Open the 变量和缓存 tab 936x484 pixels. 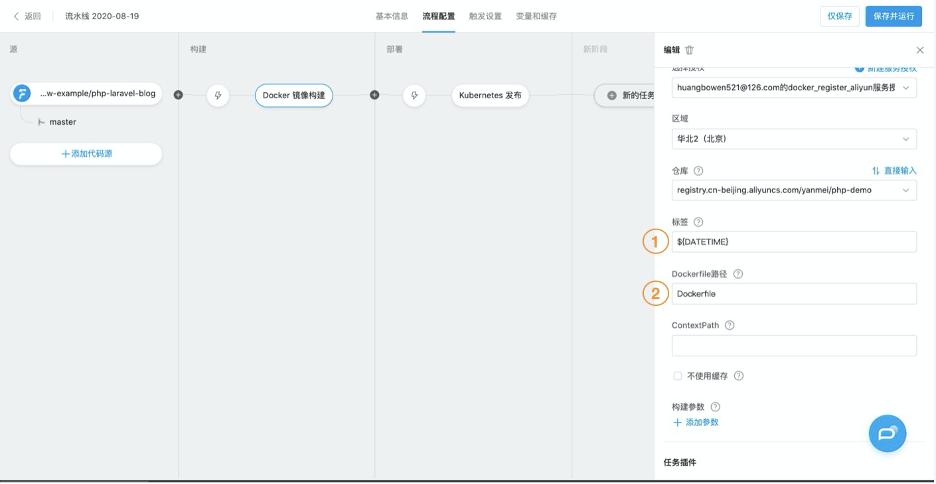pos(537,16)
